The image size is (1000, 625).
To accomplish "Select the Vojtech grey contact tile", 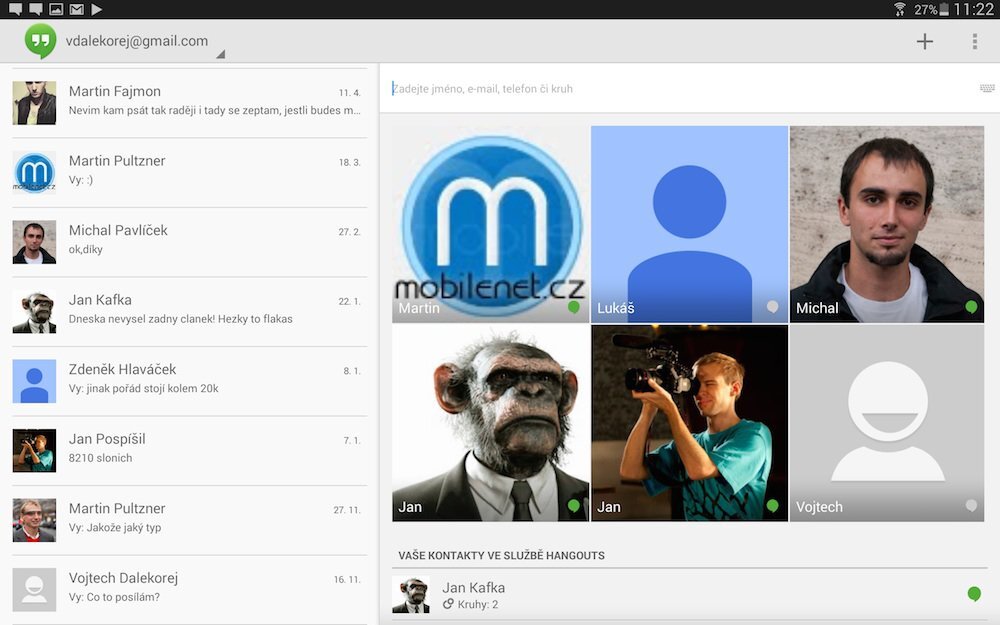I will click(x=886, y=422).
